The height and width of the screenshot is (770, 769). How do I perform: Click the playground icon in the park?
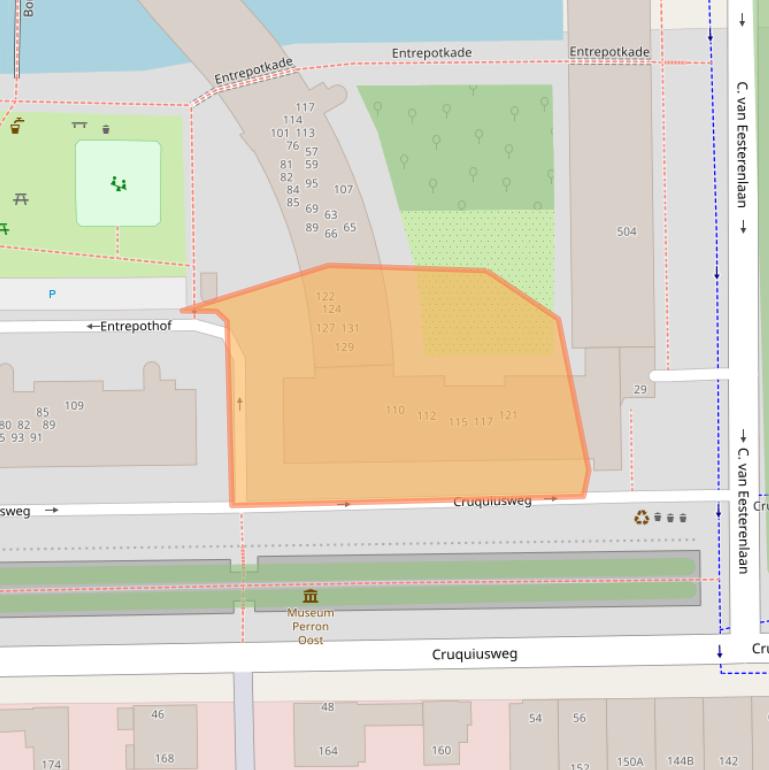[119, 184]
